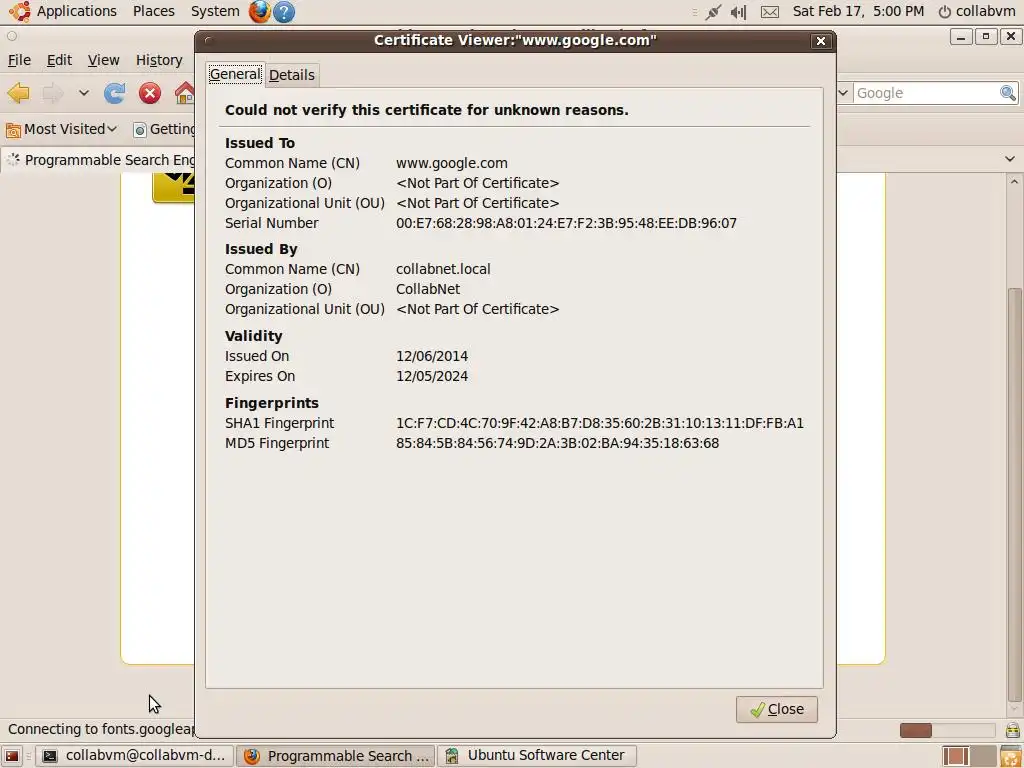Open the System menu

[x=215, y=11]
